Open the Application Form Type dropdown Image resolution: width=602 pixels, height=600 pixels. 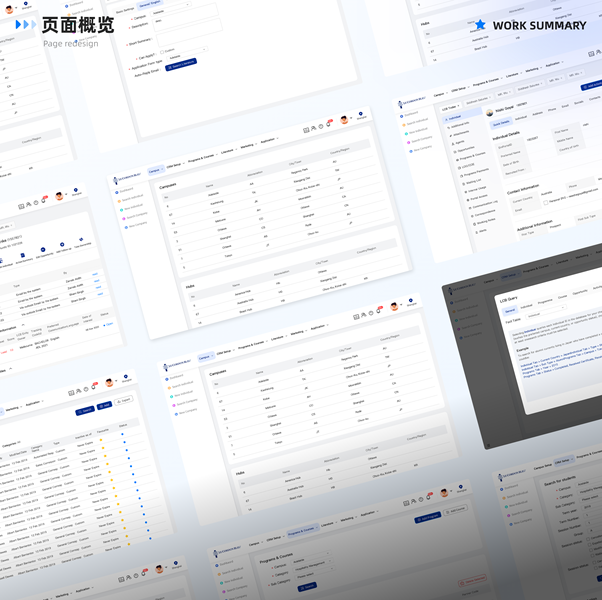pyautogui.click(x=187, y=53)
